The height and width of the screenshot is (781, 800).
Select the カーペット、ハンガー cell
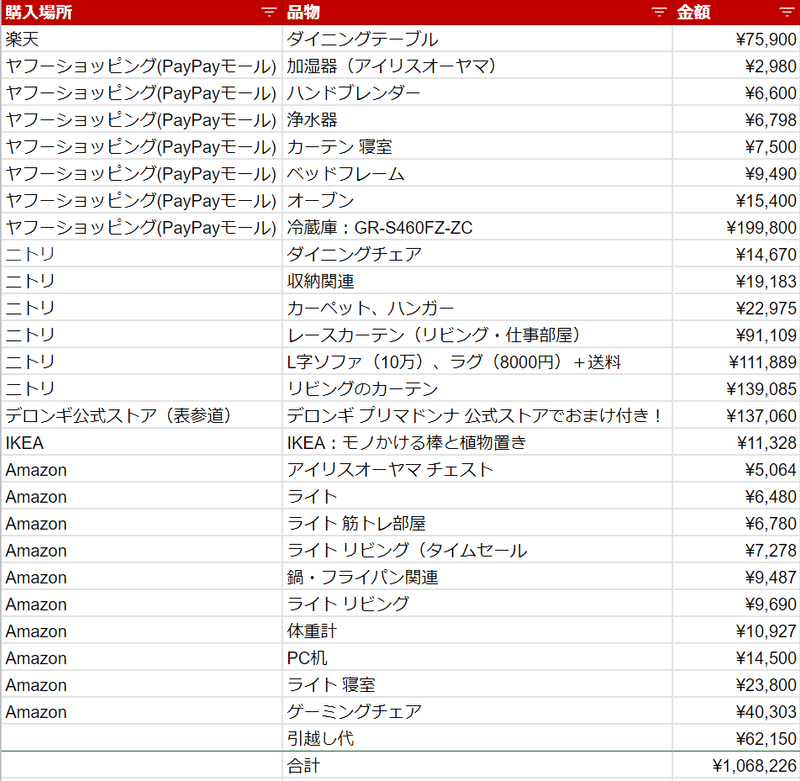pyautogui.click(x=477, y=308)
